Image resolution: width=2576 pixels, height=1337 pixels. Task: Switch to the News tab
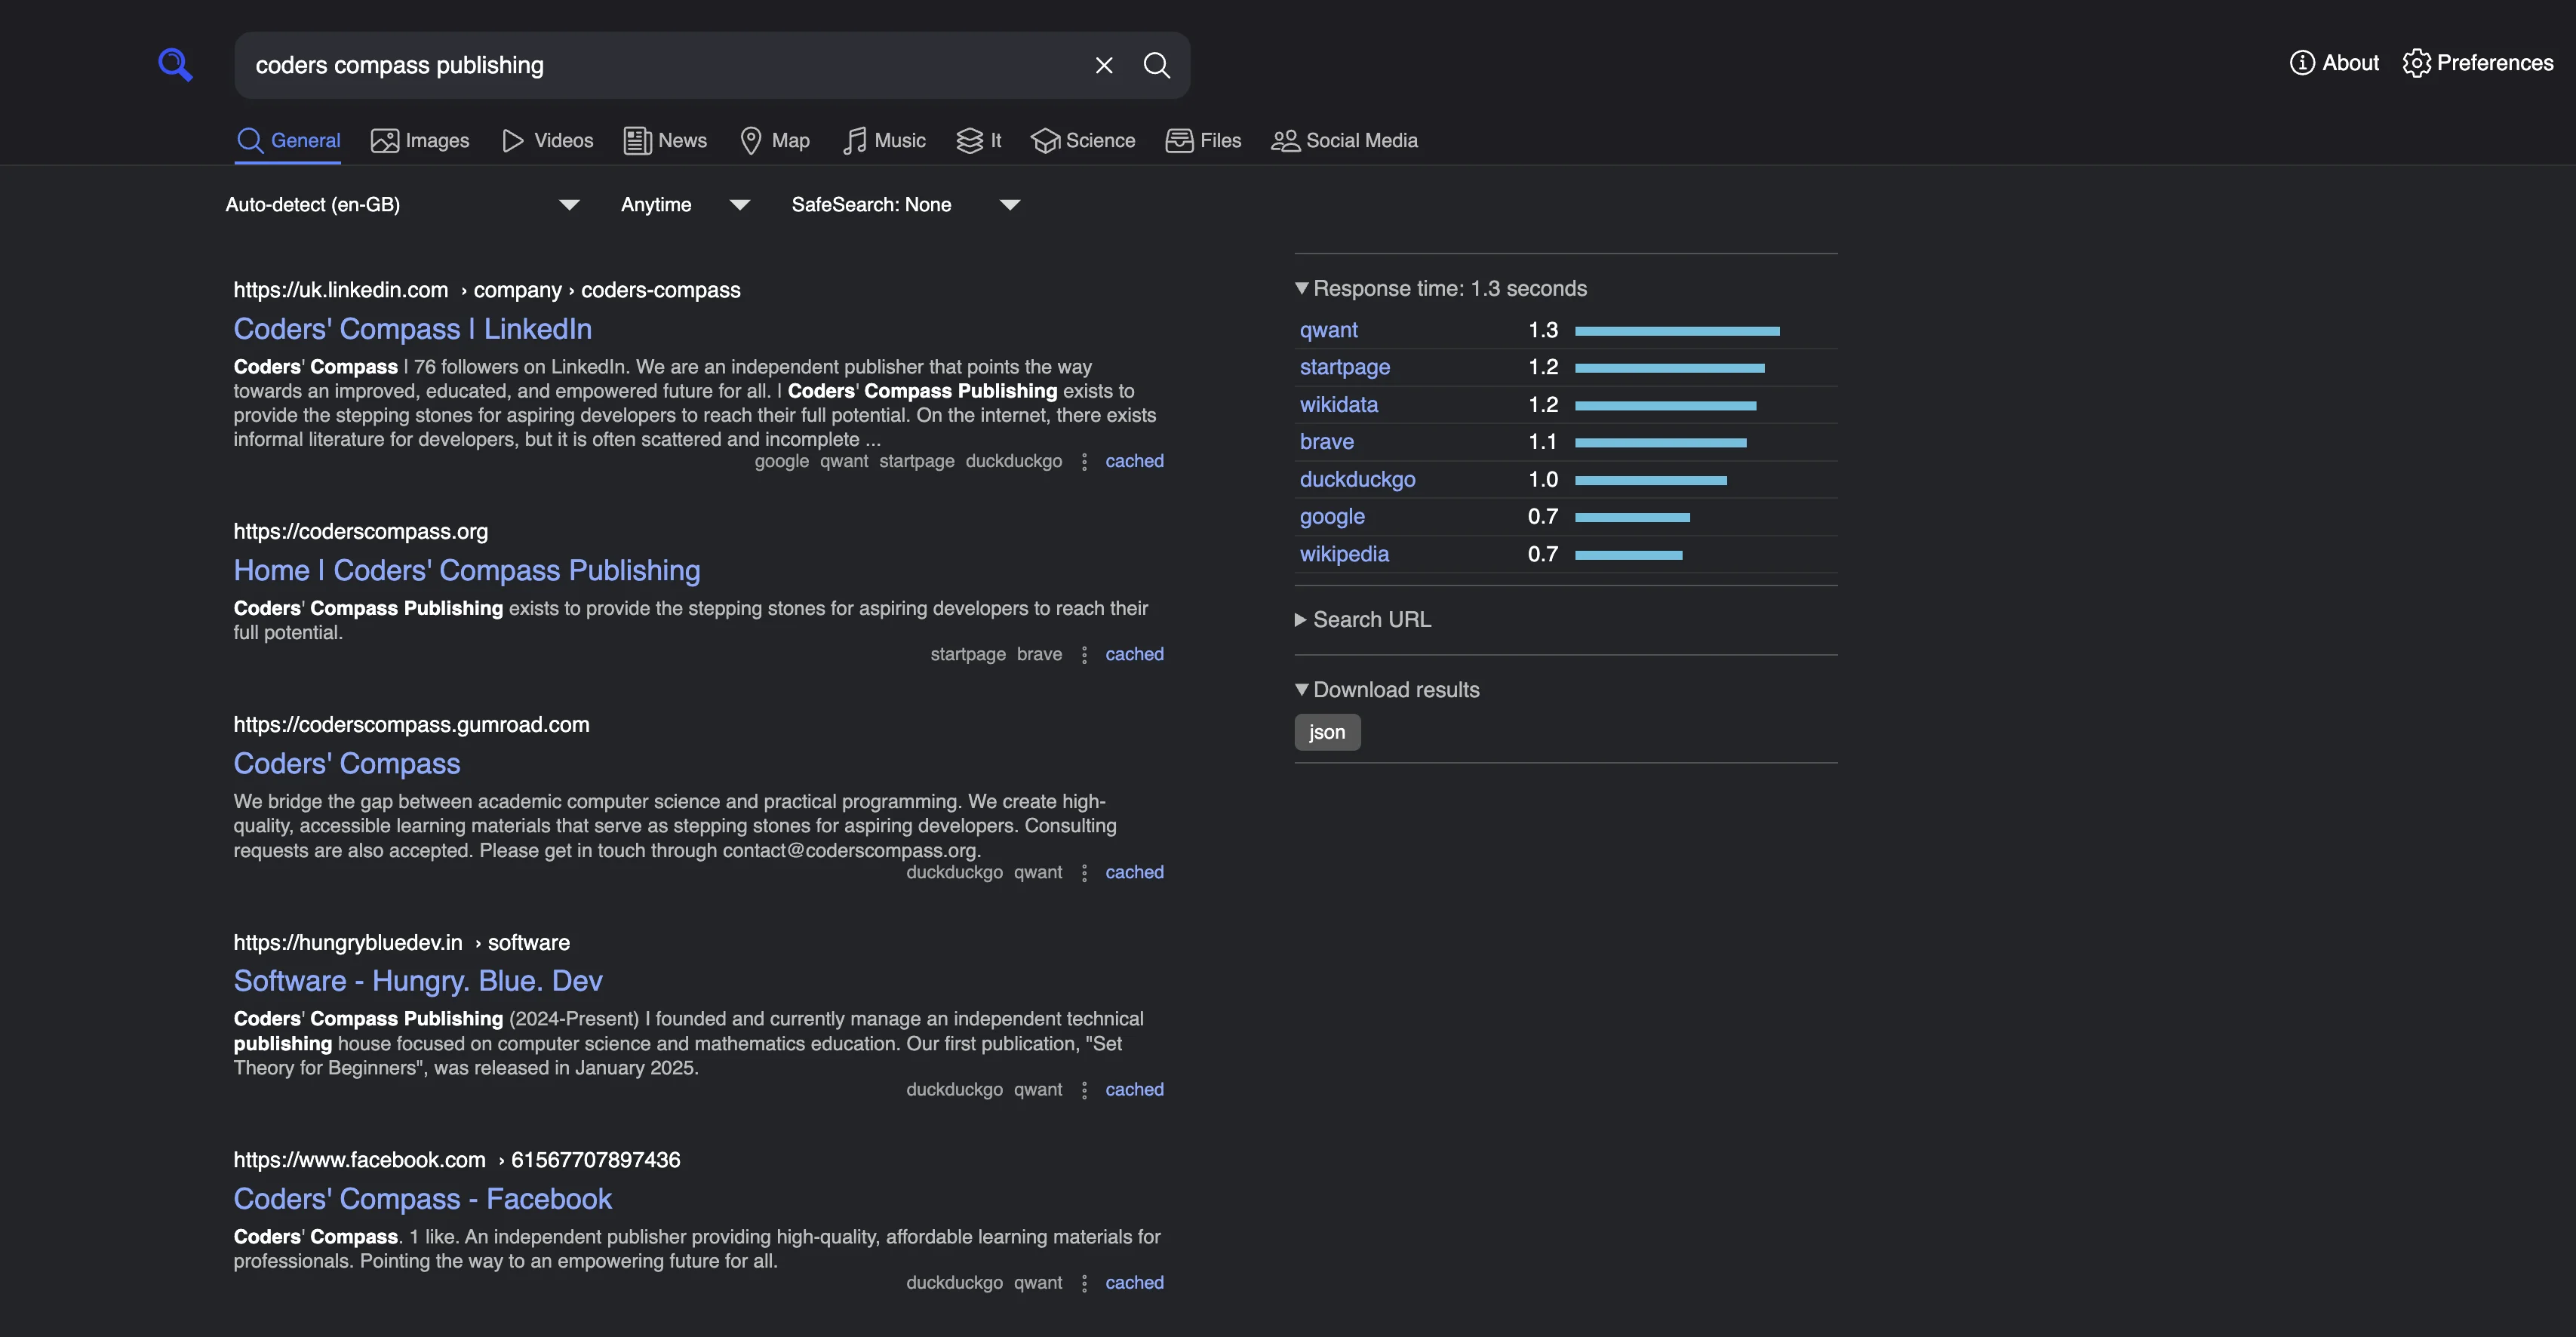(664, 140)
